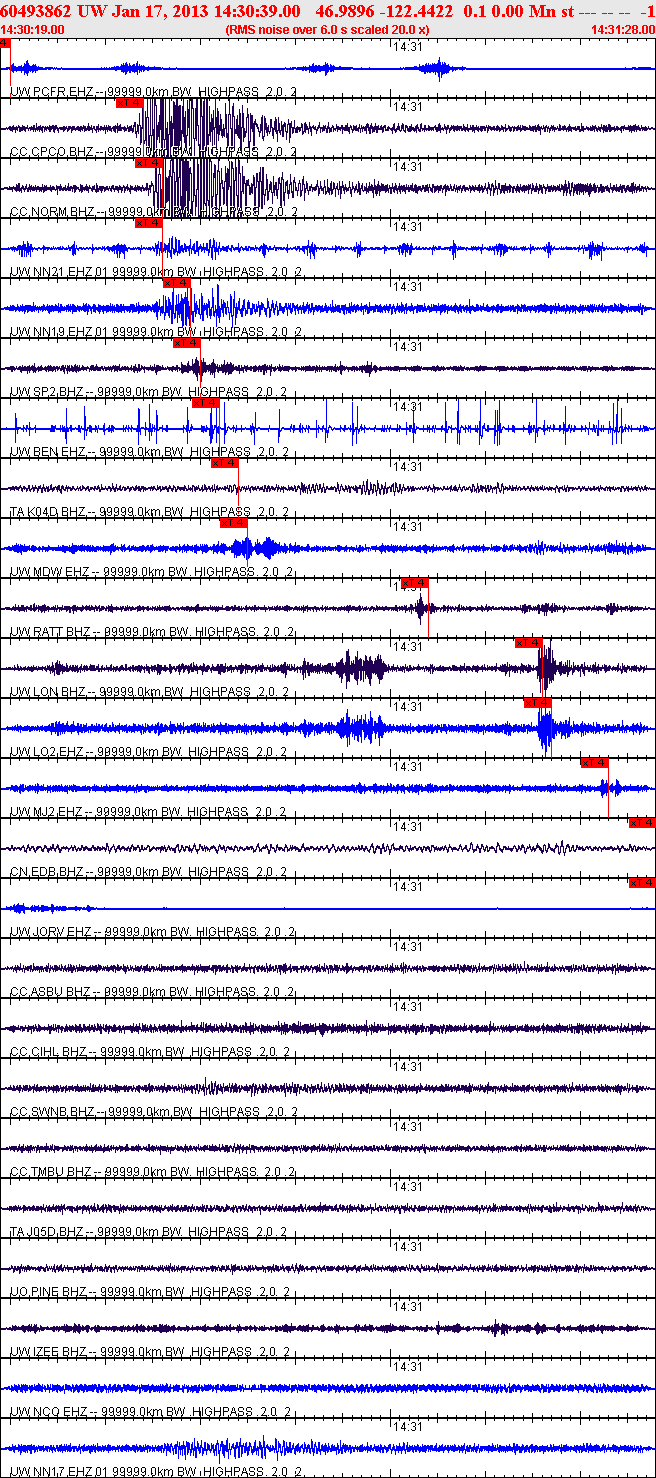656x1478 pixels.
Task: Click the 14:31 tick label on the NN17 trace
Action: click(x=407, y=1427)
